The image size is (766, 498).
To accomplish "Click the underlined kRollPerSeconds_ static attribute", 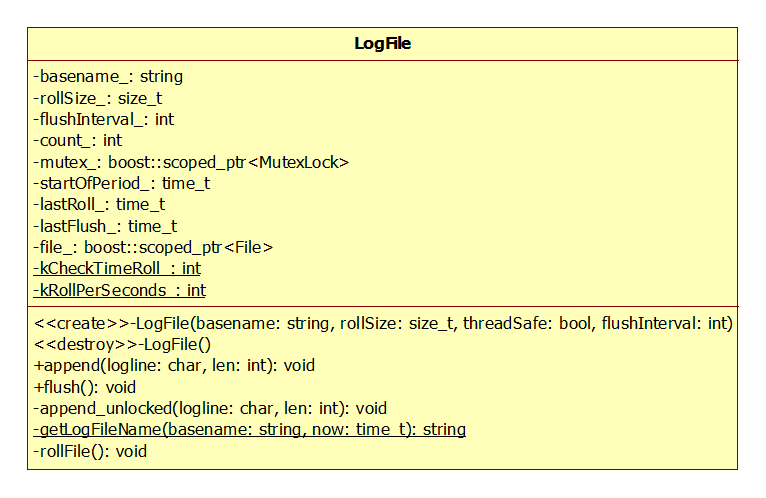I will coord(119,290).
